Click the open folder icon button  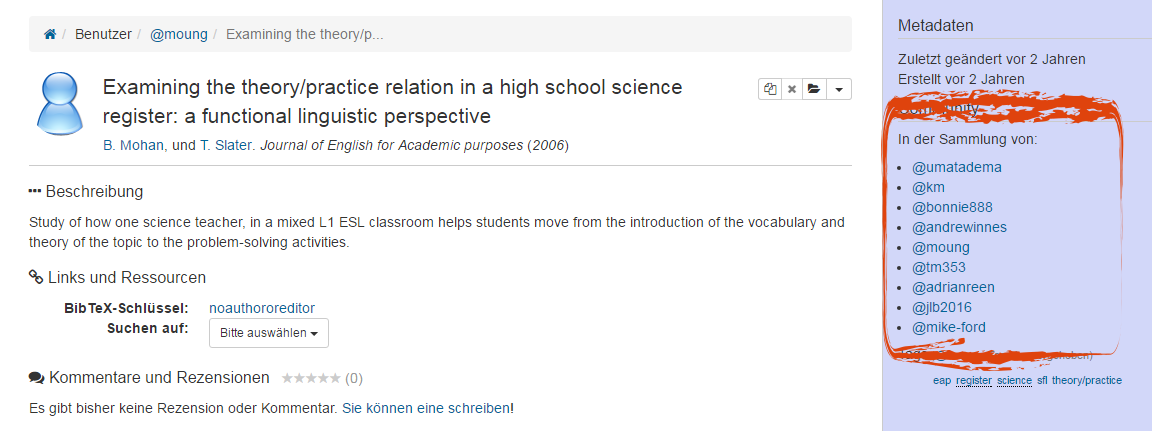pos(813,89)
